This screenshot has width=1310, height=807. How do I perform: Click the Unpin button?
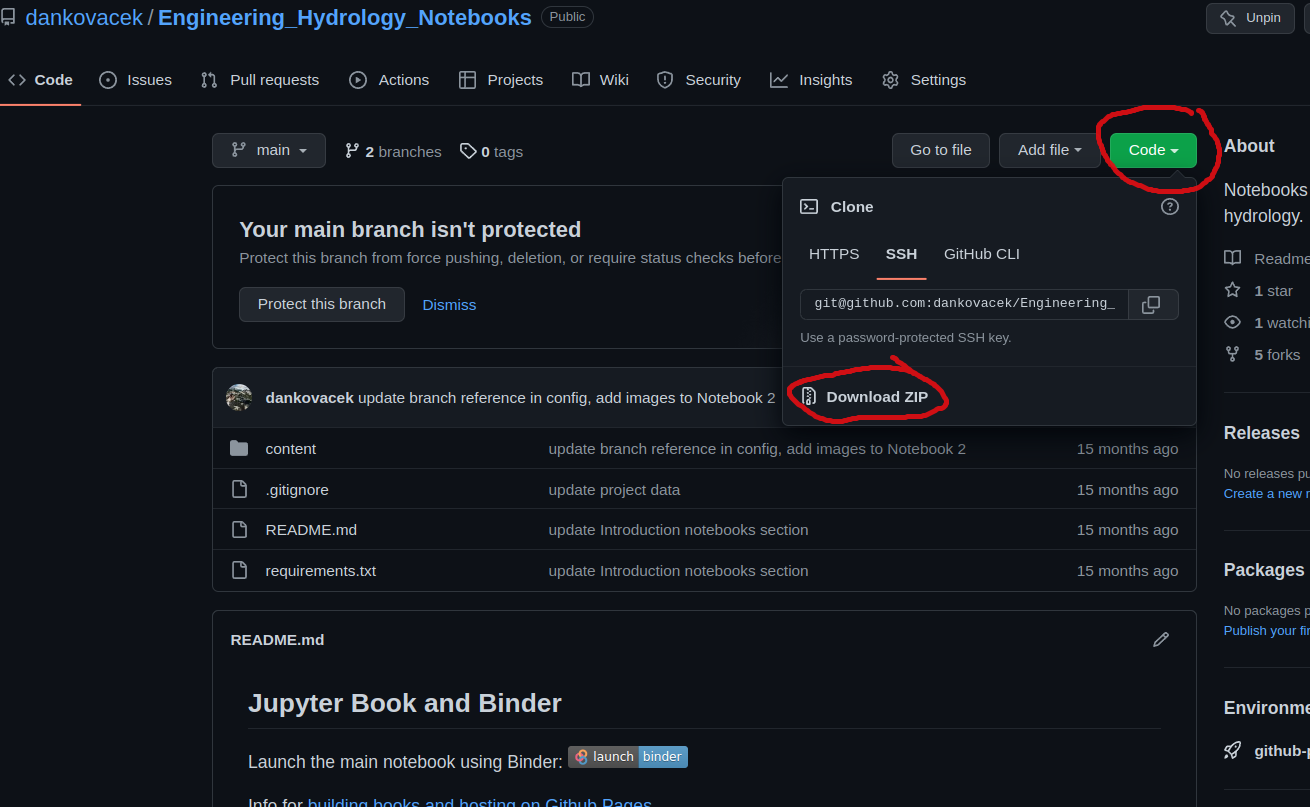[1251, 18]
